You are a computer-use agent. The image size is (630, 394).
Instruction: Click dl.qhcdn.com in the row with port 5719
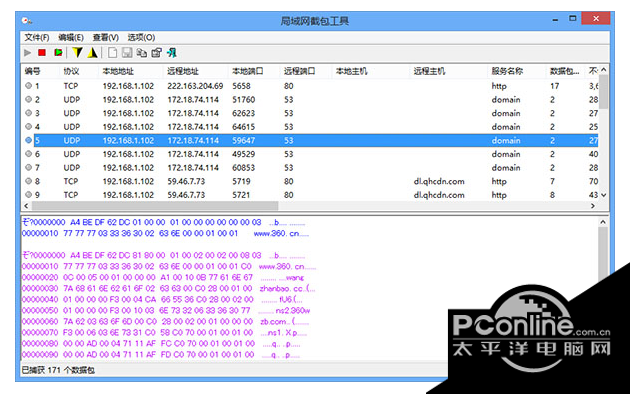439,182
